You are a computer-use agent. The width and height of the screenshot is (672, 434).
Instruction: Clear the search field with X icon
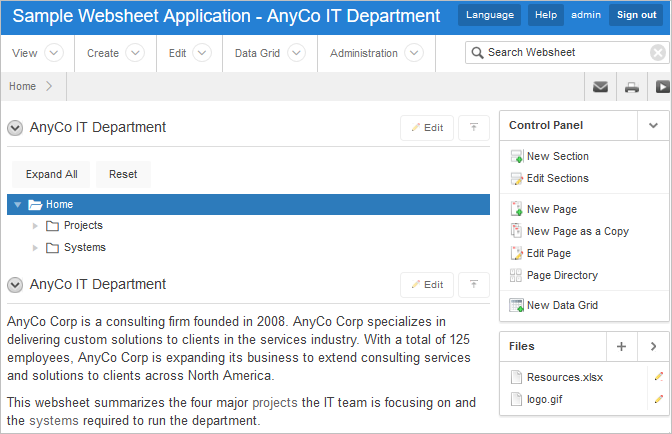[657, 53]
